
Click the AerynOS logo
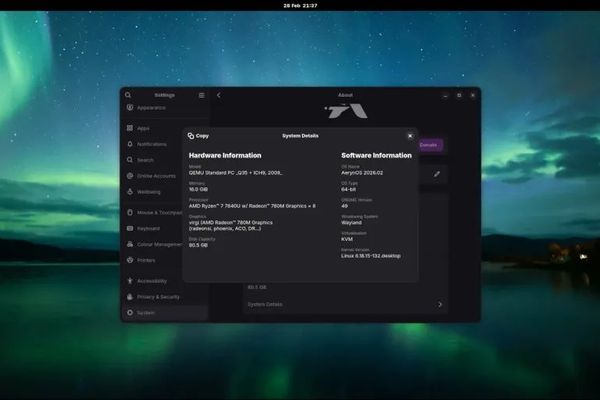pyautogui.click(x=346, y=111)
